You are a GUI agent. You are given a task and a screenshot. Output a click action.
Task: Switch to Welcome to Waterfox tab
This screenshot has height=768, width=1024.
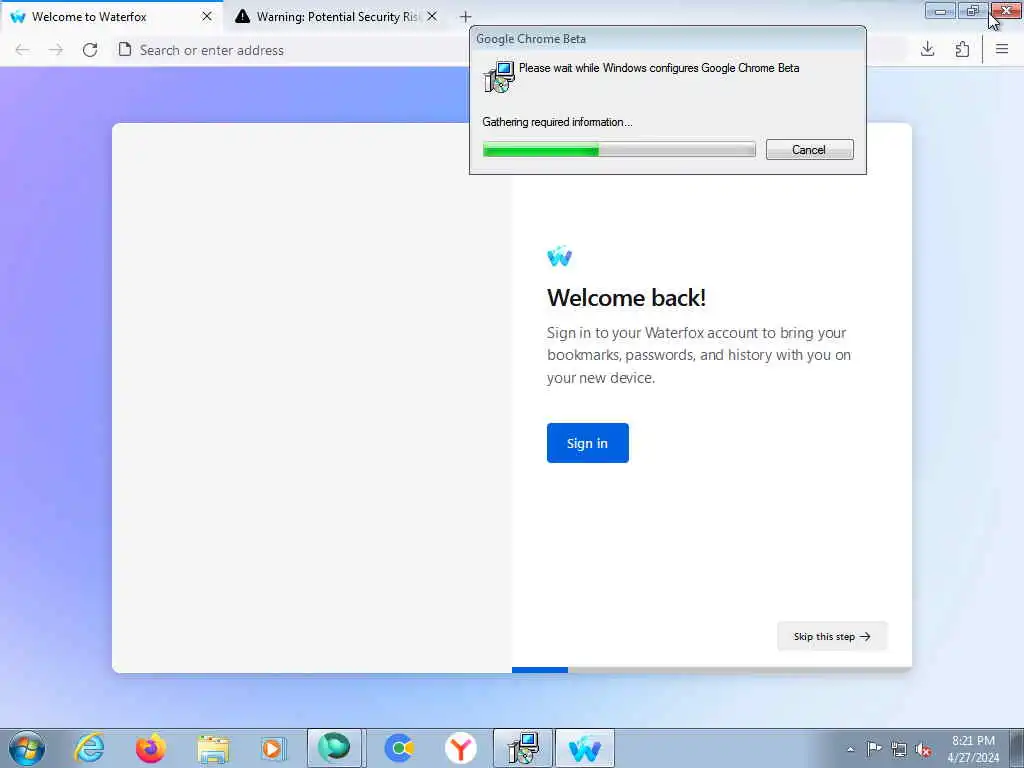(x=112, y=16)
